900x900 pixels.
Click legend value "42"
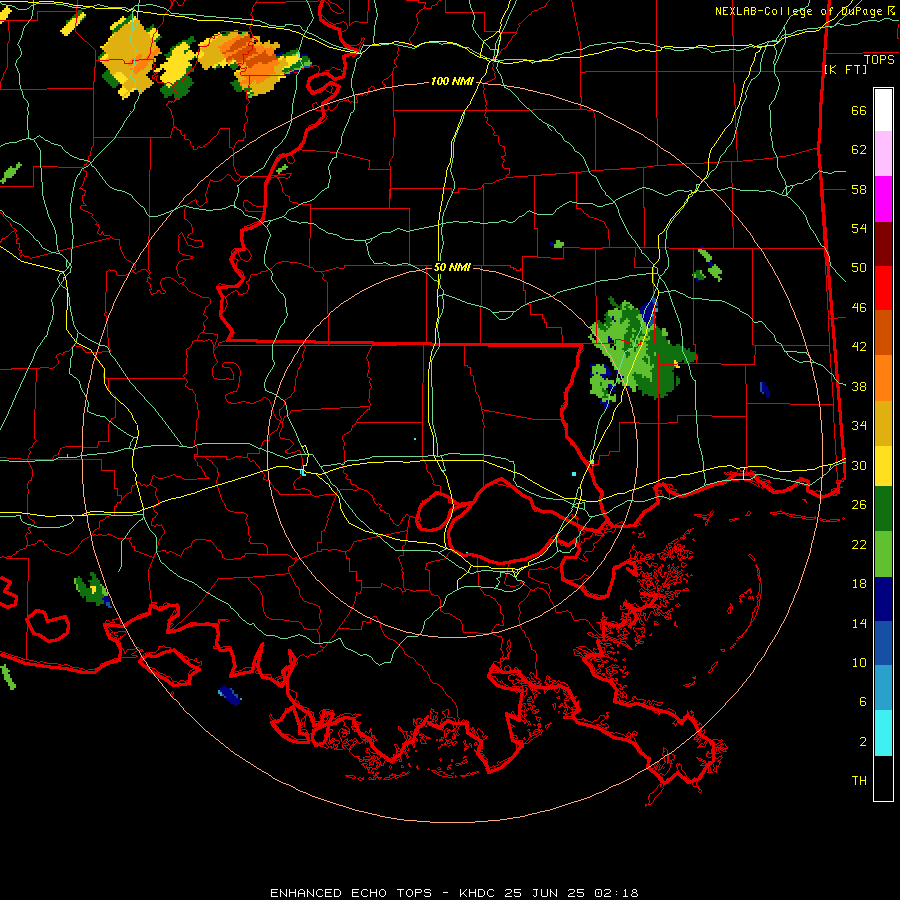[859, 347]
